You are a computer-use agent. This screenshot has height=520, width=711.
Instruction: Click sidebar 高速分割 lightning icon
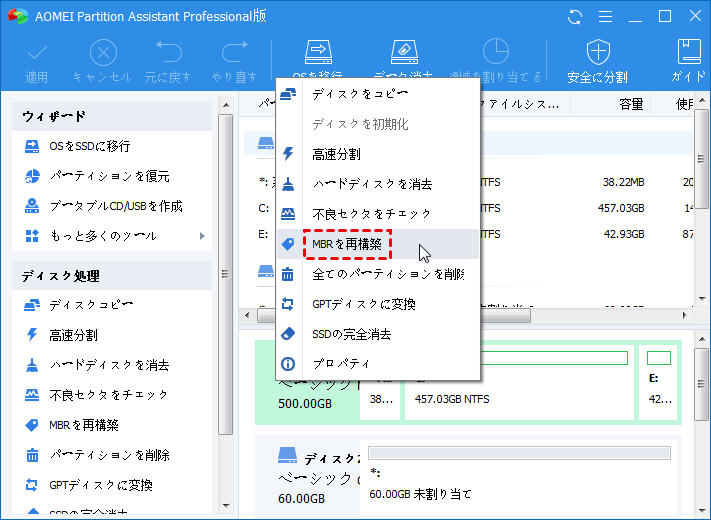pyautogui.click(x=32, y=335)
